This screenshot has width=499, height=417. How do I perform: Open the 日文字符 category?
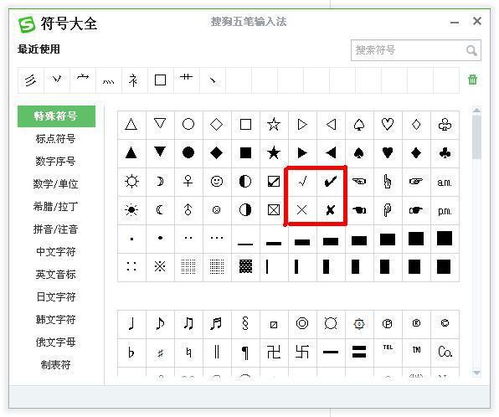(x=56, y=297)
